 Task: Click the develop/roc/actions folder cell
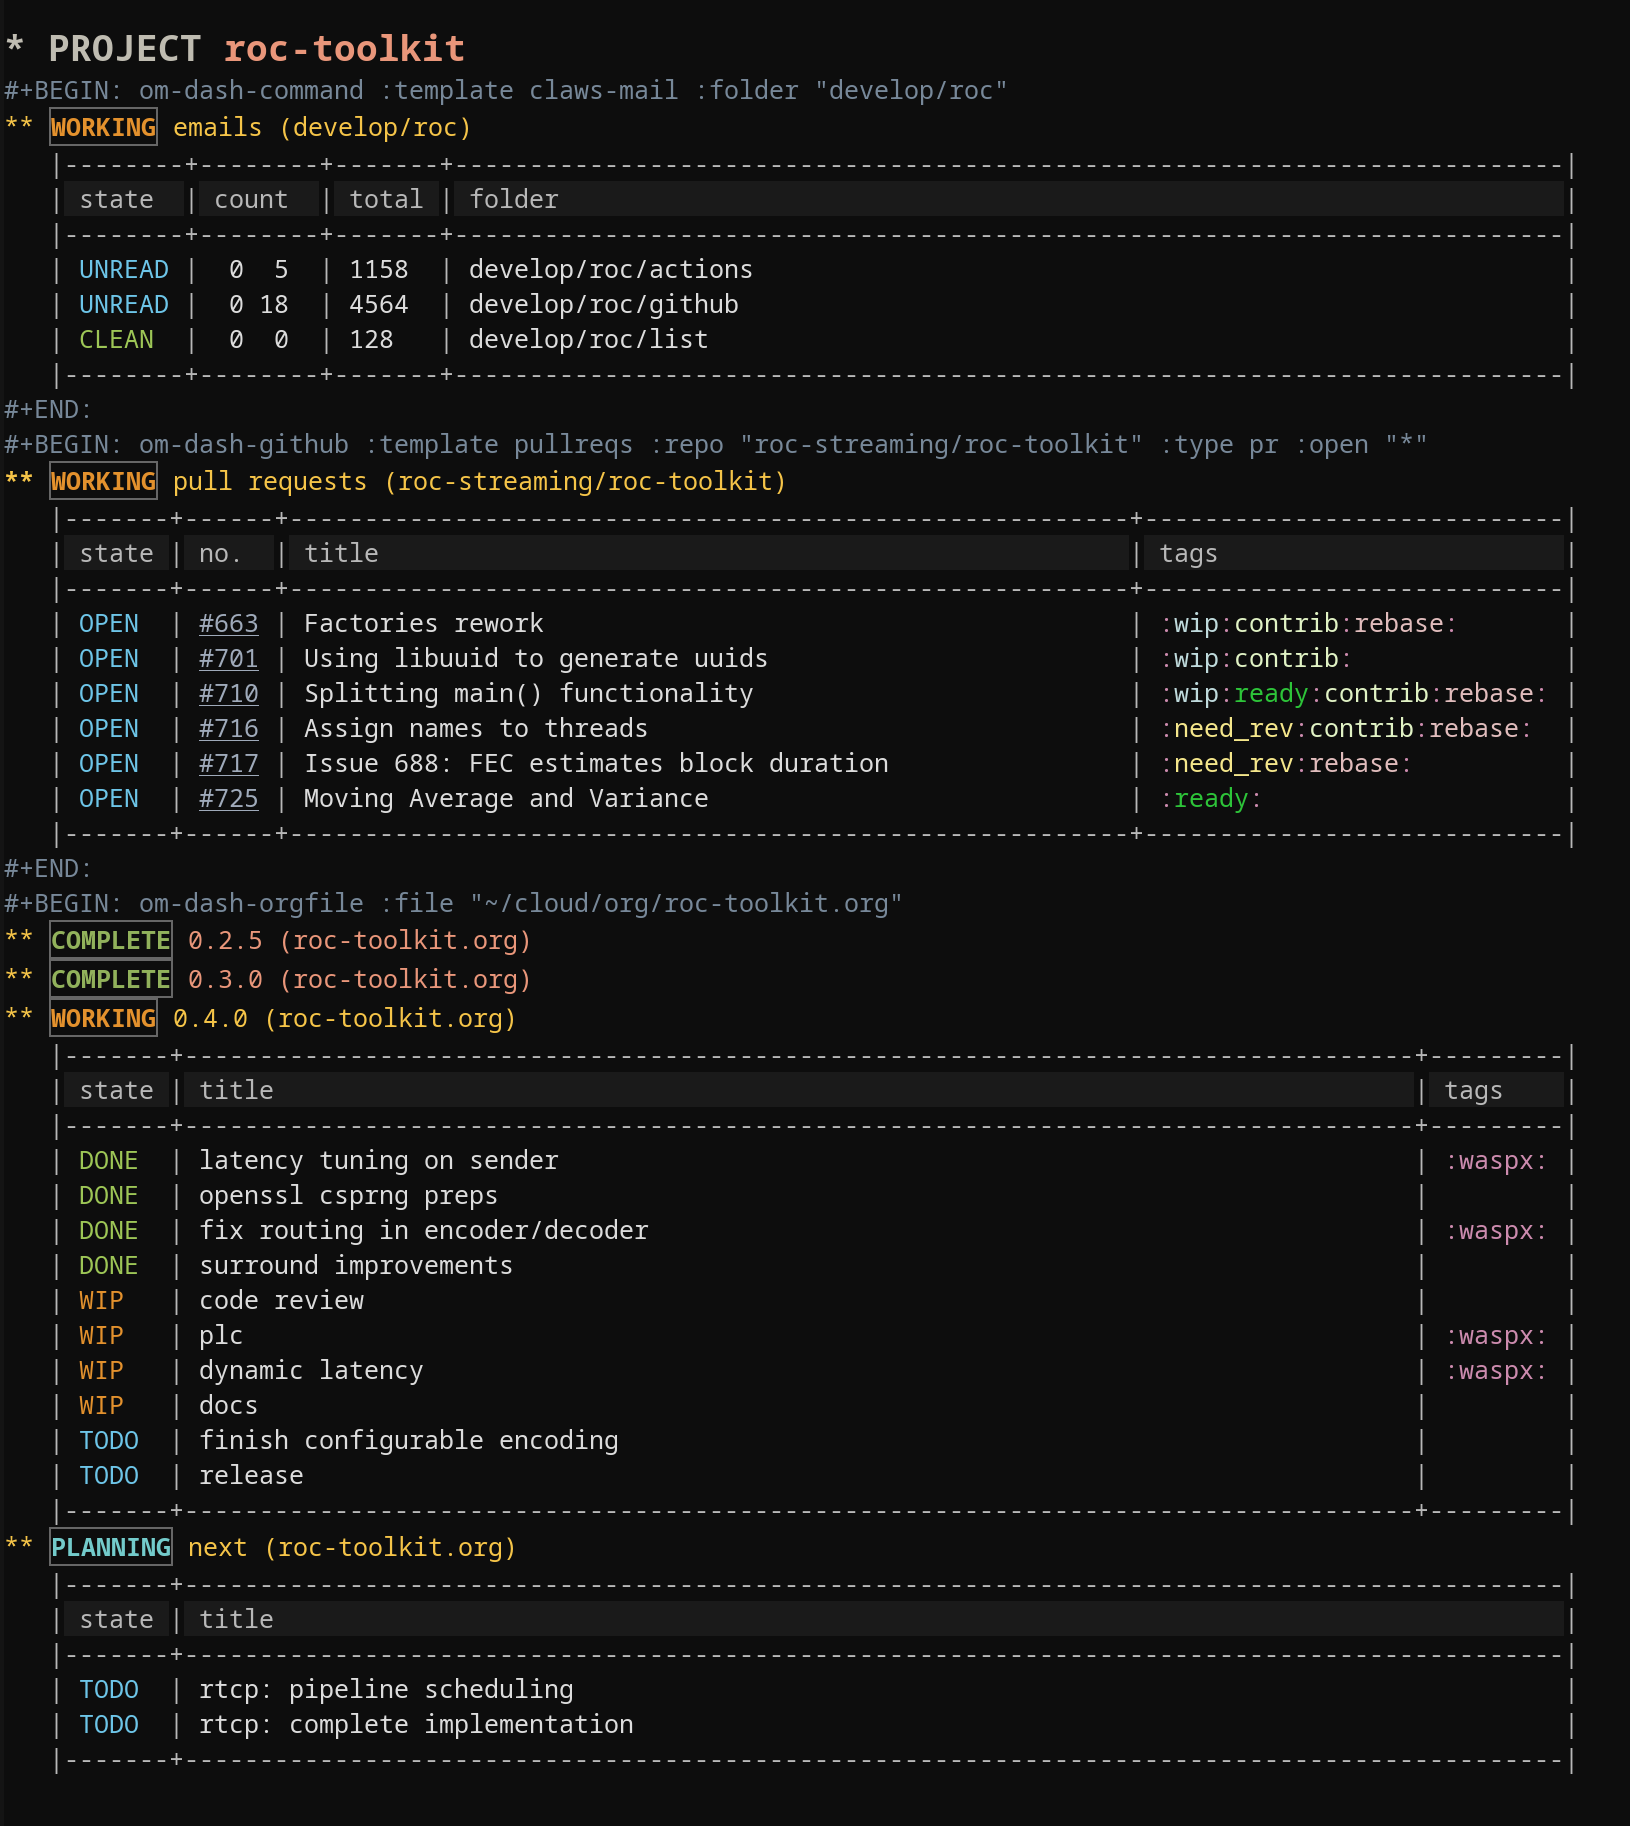(611, 270)
